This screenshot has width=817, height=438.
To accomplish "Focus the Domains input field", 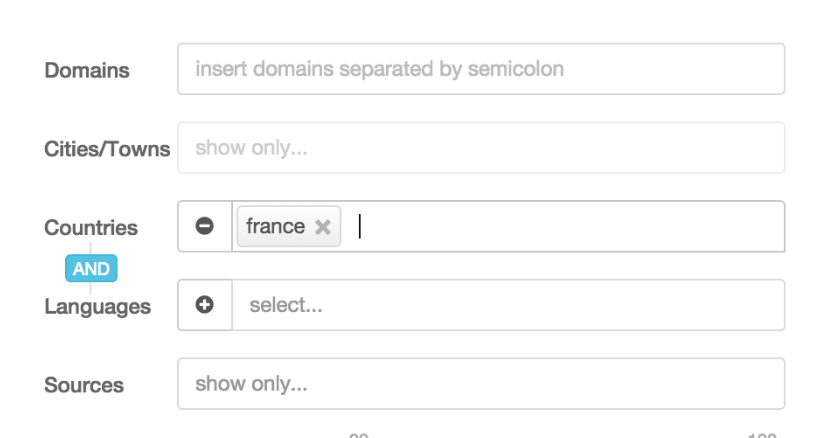I will click(480, 70).
